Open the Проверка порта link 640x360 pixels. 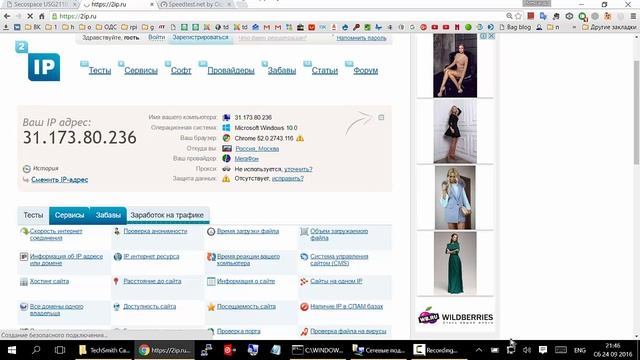tap(238, 331)
